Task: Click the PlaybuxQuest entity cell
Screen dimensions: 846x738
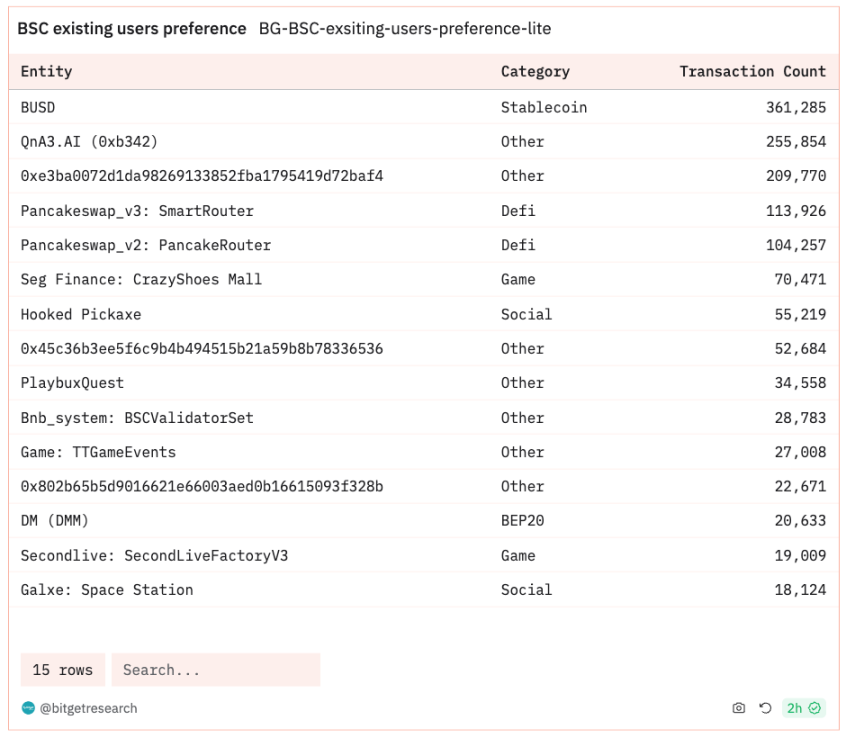Action: [72, 383]
